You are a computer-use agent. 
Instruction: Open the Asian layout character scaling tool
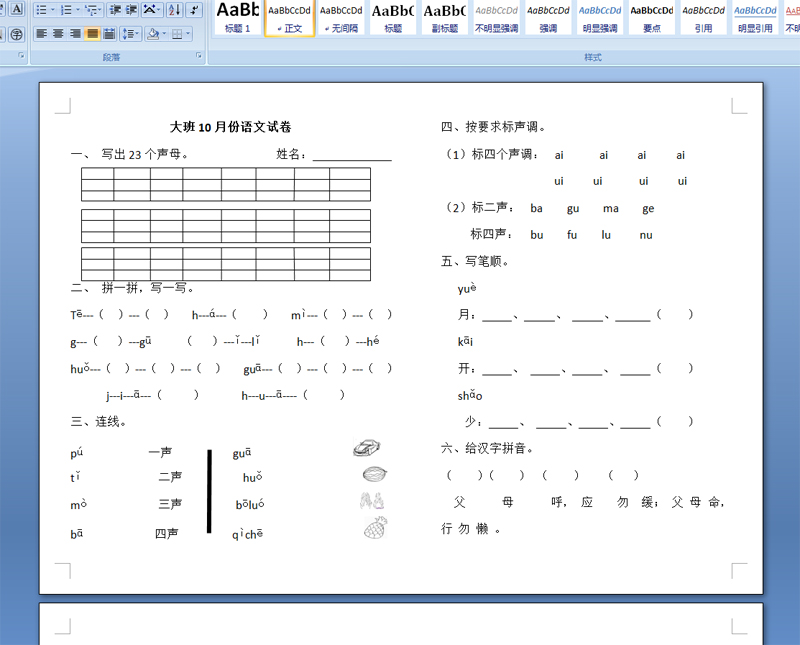click(x=149, y=10)
